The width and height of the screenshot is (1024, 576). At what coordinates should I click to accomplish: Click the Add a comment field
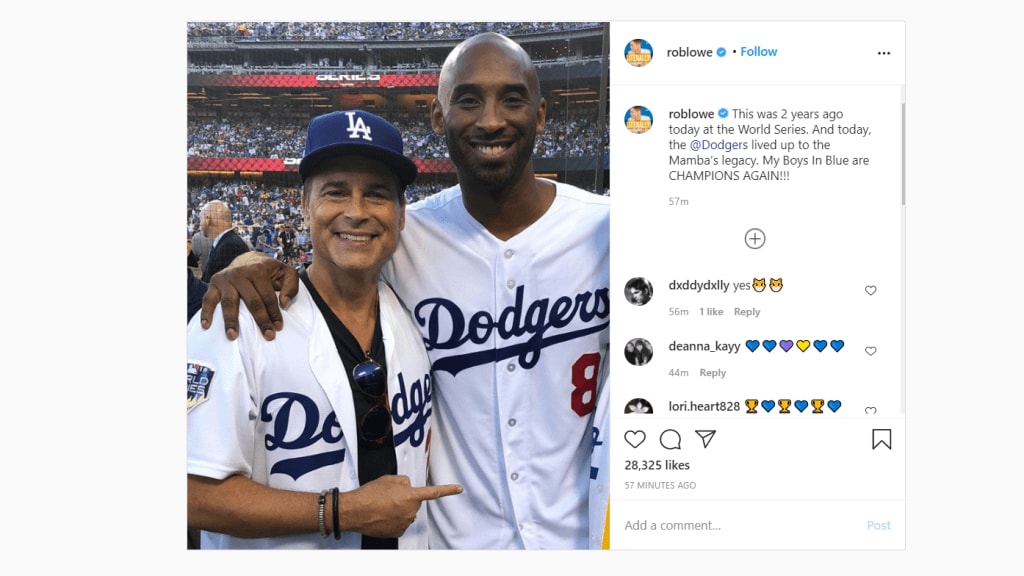740,526
